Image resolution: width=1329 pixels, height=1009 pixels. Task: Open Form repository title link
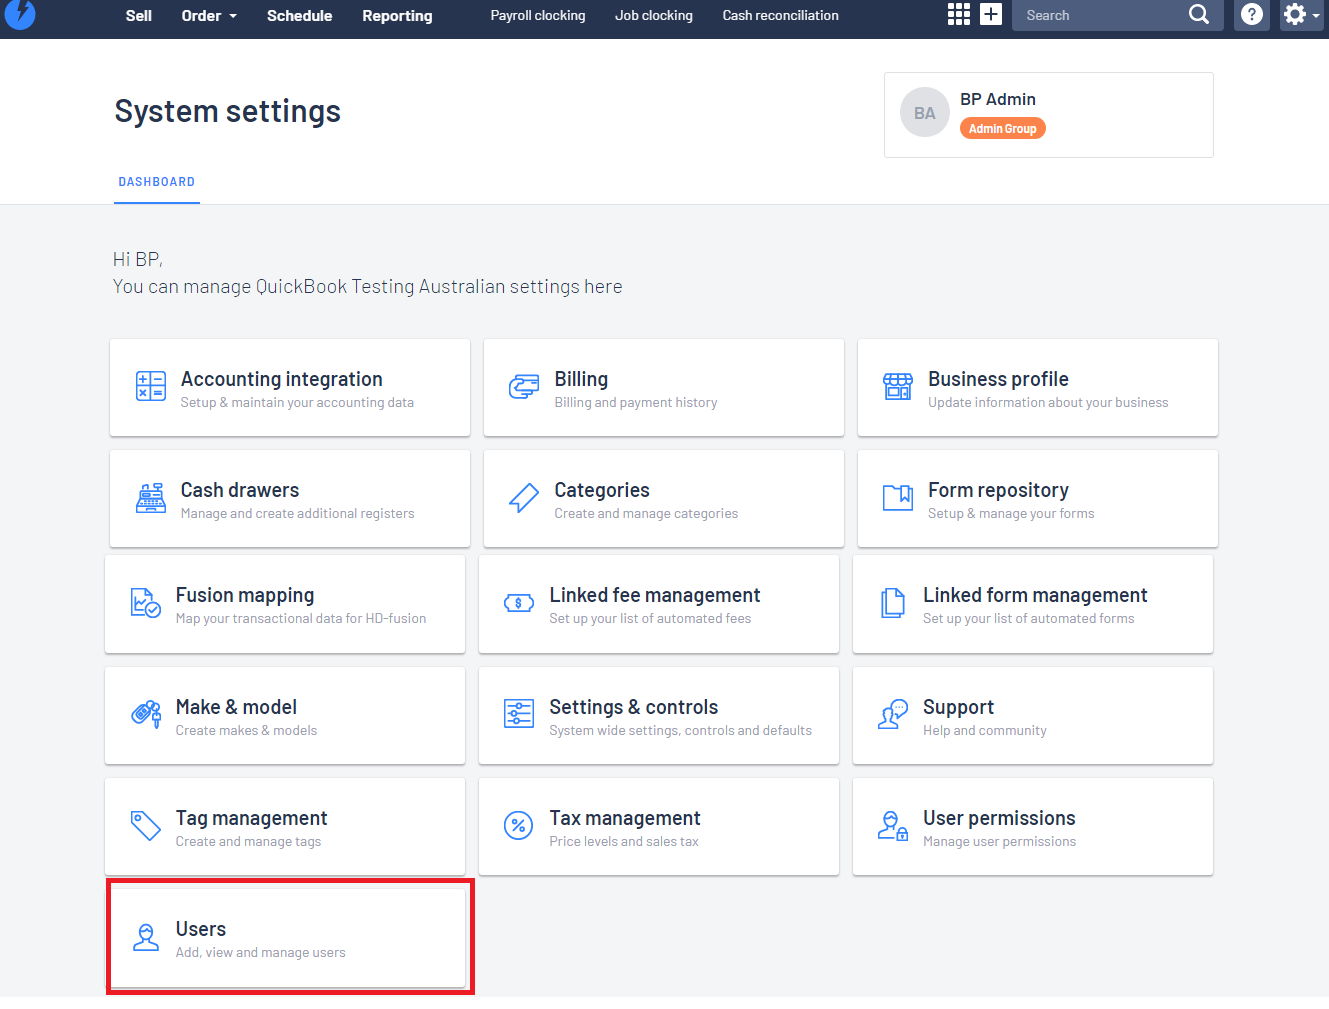pyautogui.click(x=998, y=490)
